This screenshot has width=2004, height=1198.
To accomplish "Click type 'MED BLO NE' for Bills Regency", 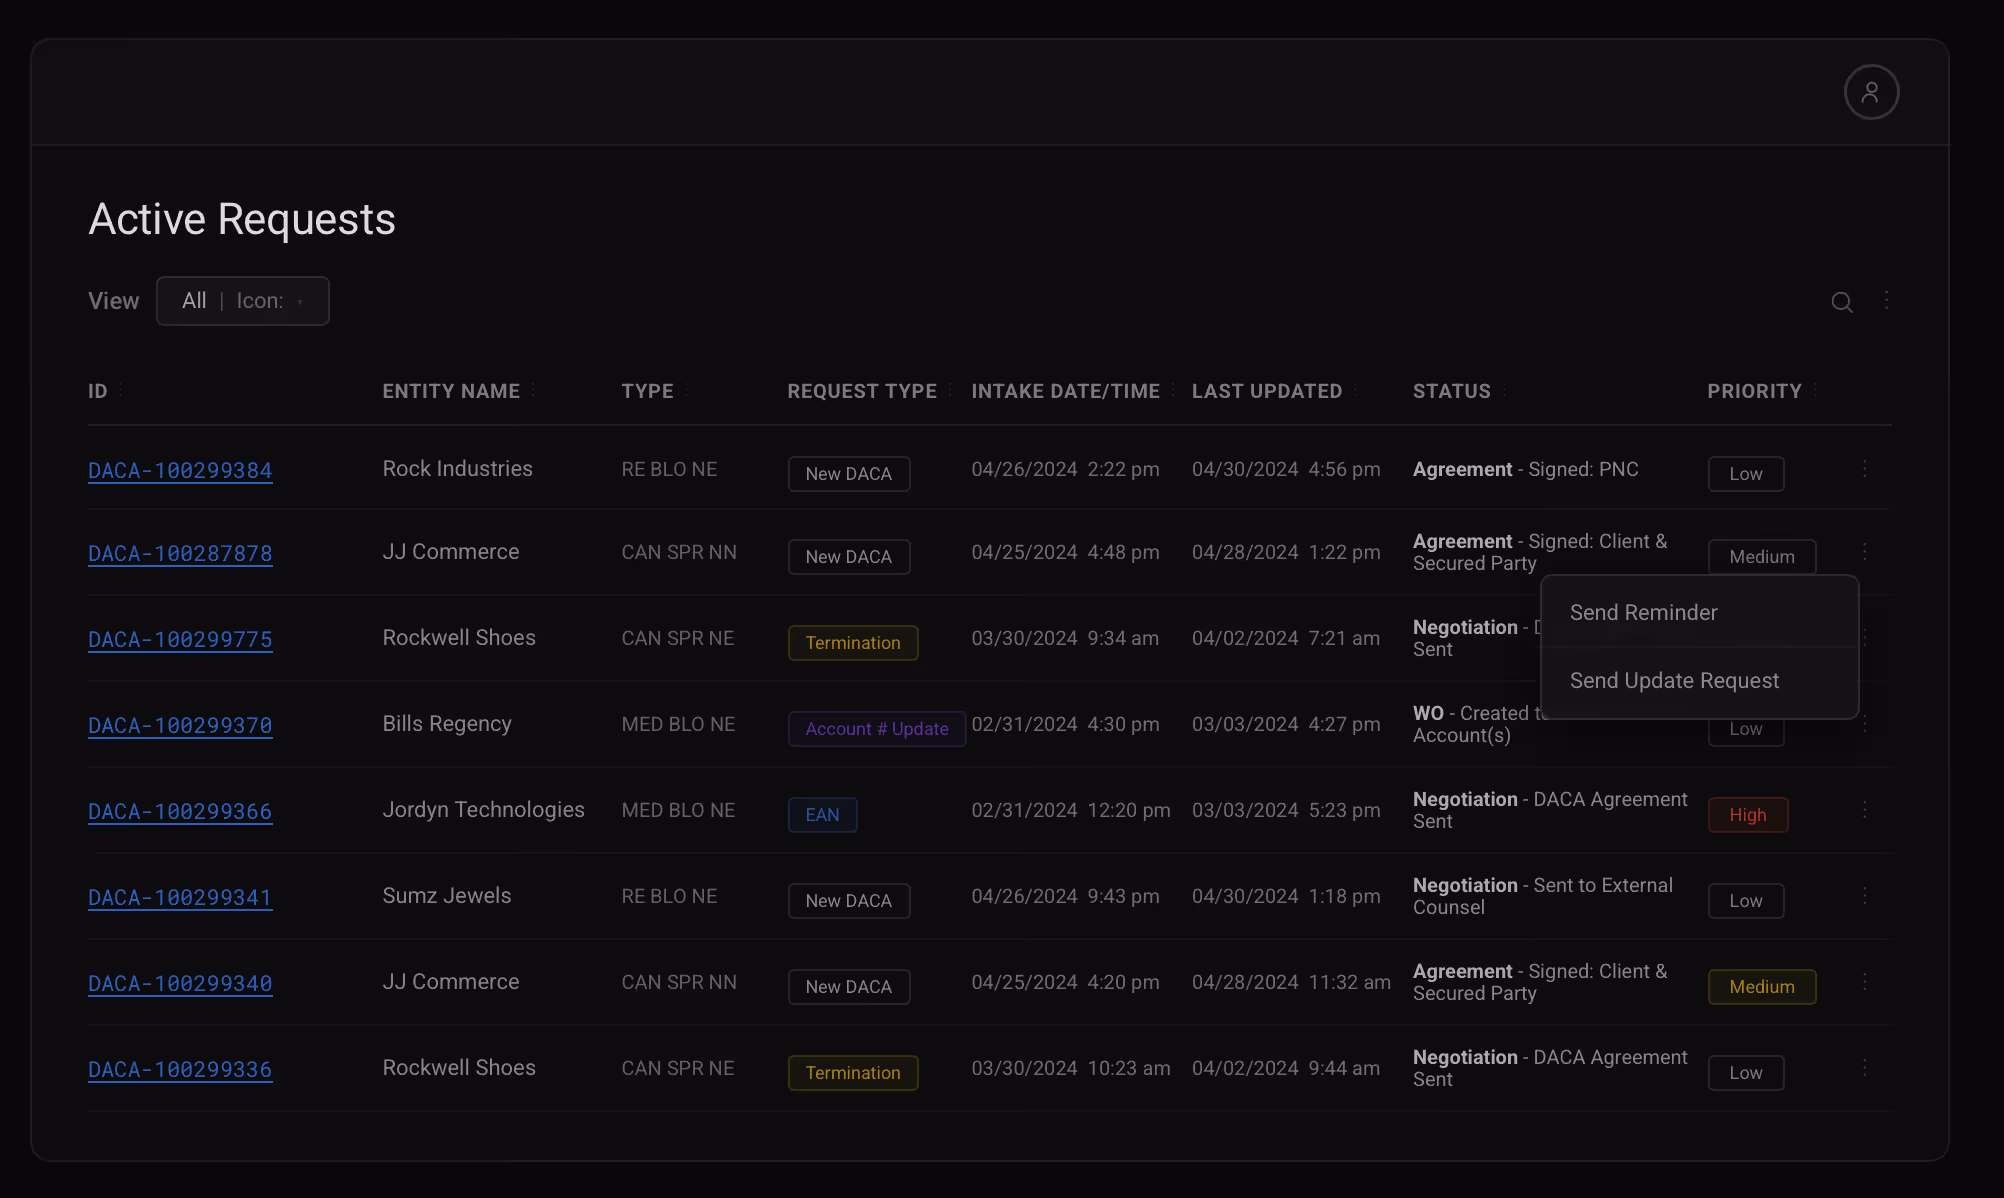I will [x=678, y=724].
